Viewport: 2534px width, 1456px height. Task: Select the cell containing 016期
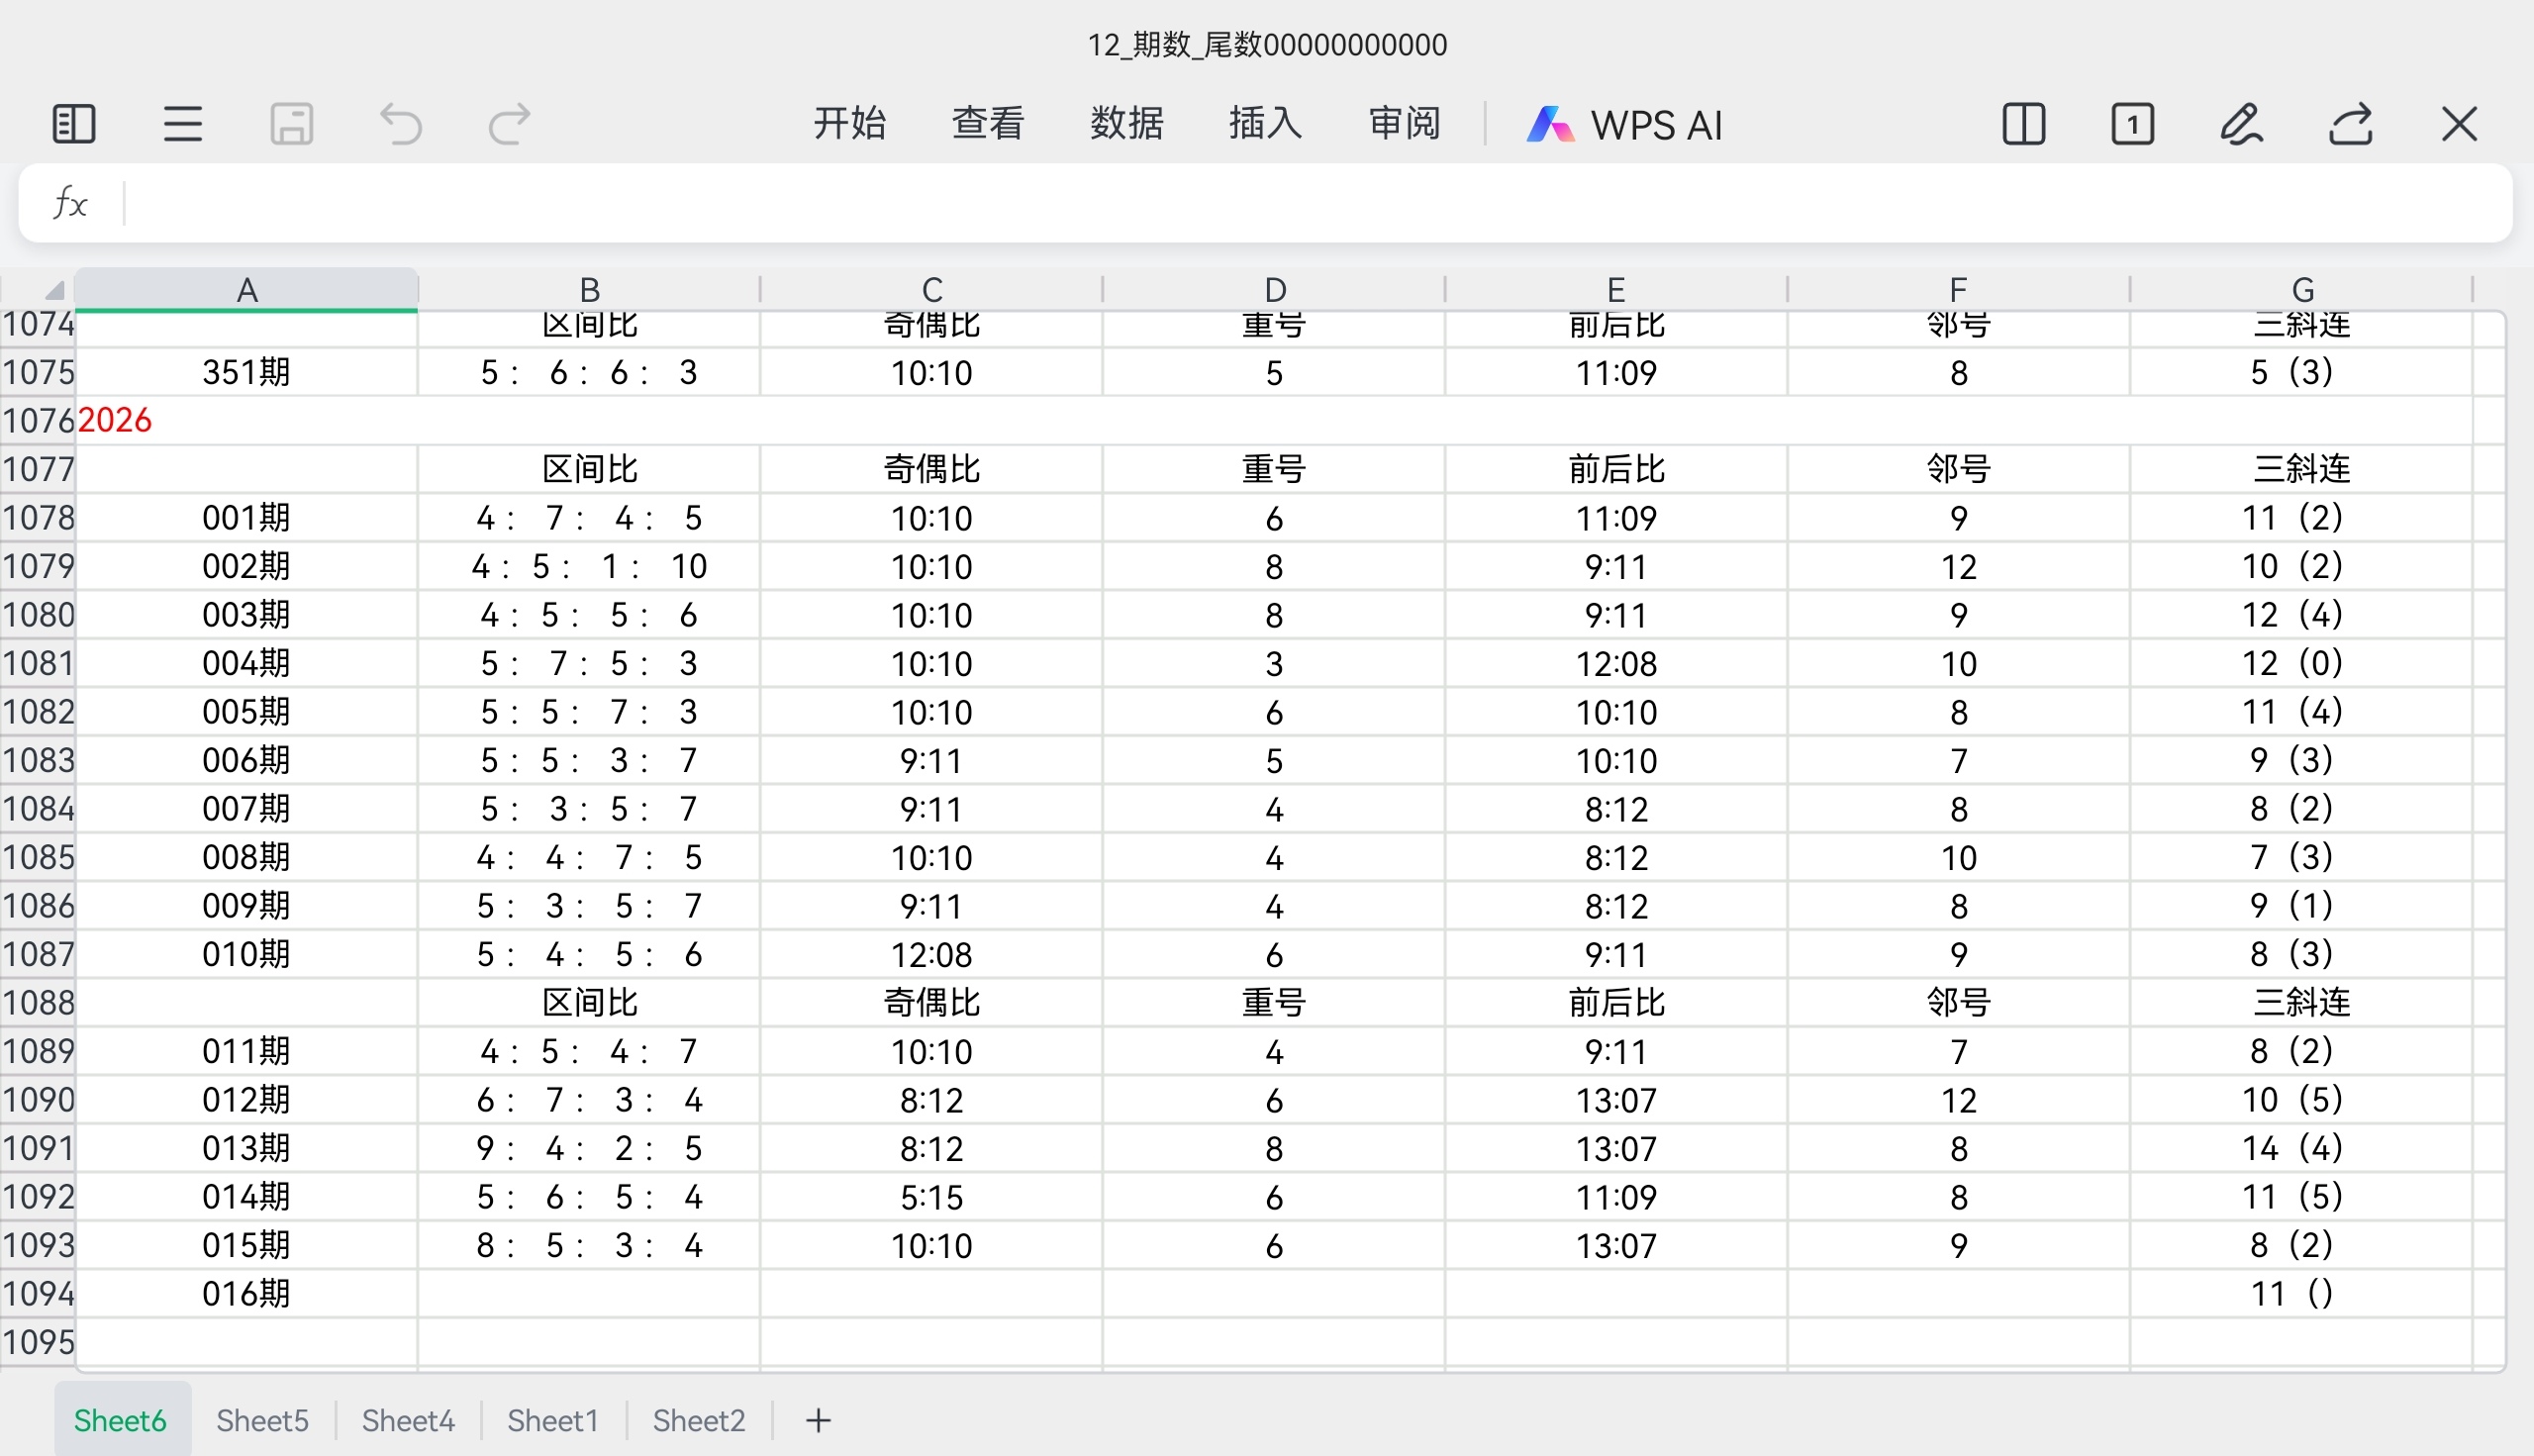point(246,1294)
